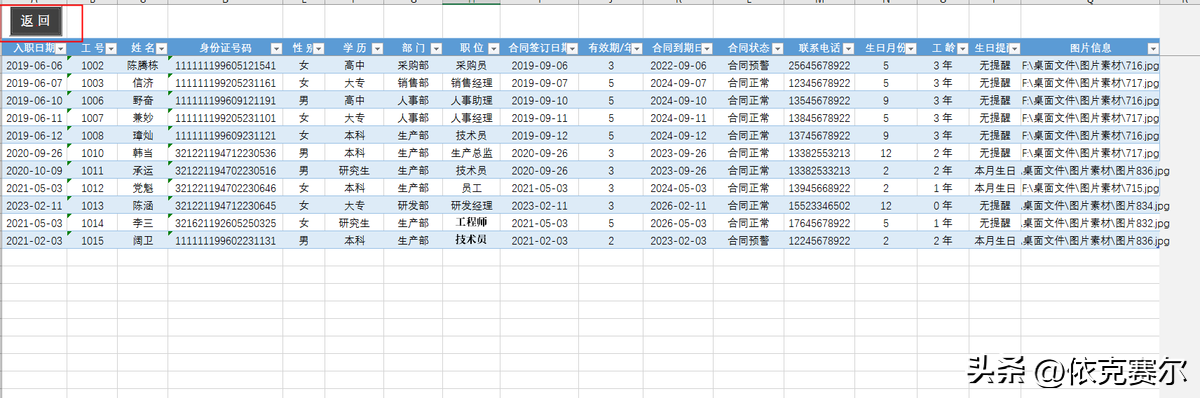Click the 采购部 department cell

coord(413,65)
